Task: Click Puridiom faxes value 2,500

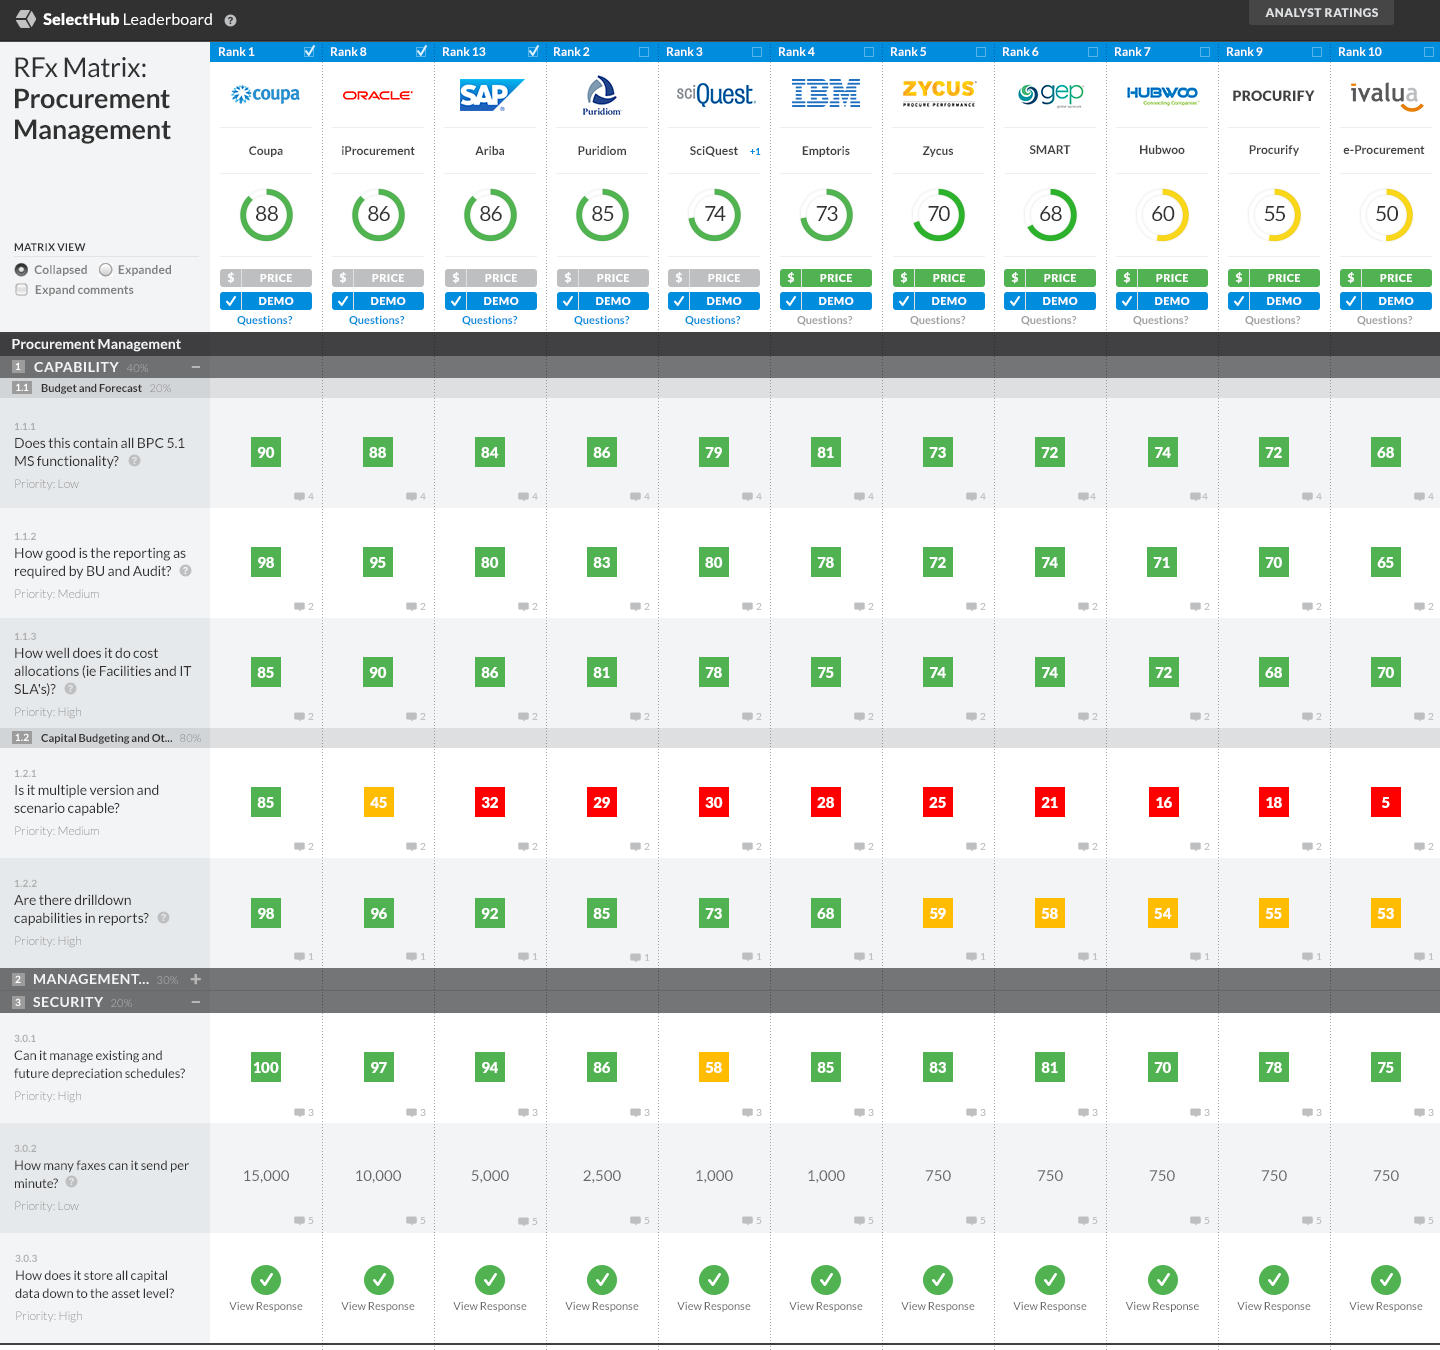Action: click(x=602, y=1176)
